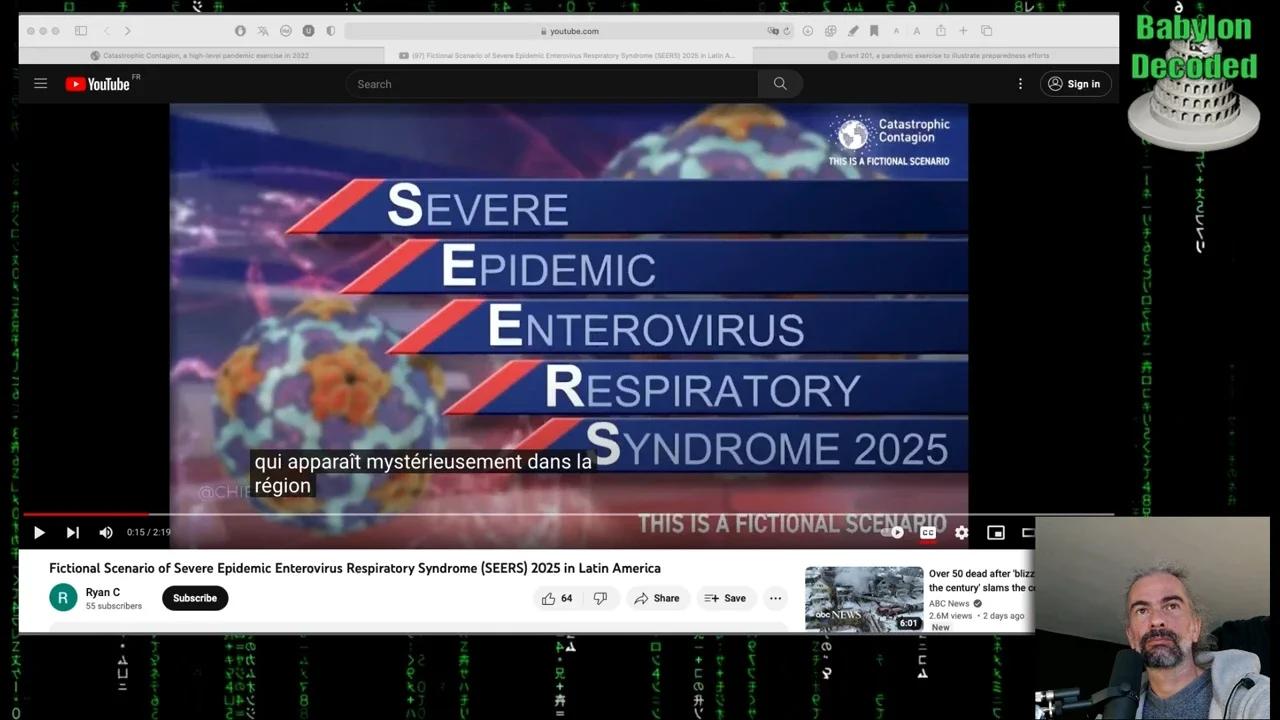Decrease text size with small A
1280x720 pixels.
[x=896, y=31]
